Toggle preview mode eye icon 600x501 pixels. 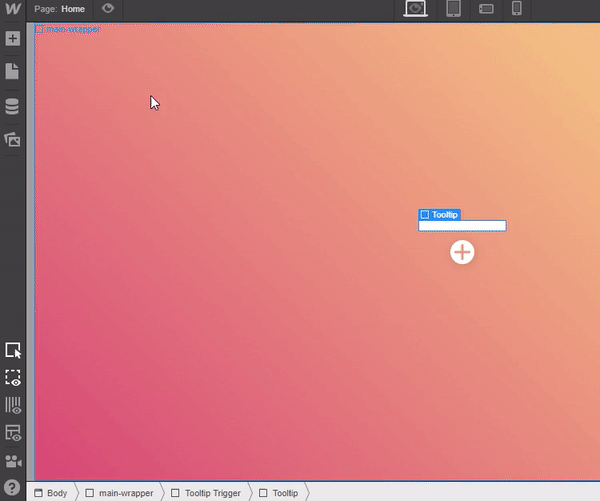[108, 8]
